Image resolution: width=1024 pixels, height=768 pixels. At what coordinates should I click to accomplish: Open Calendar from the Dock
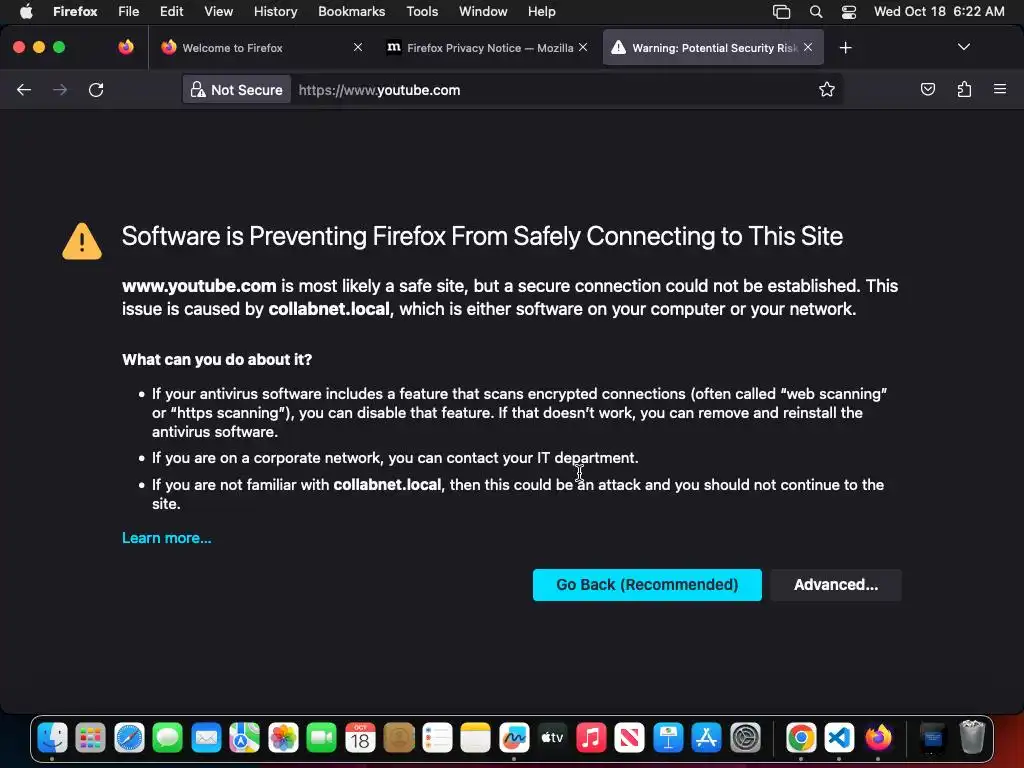360,739
